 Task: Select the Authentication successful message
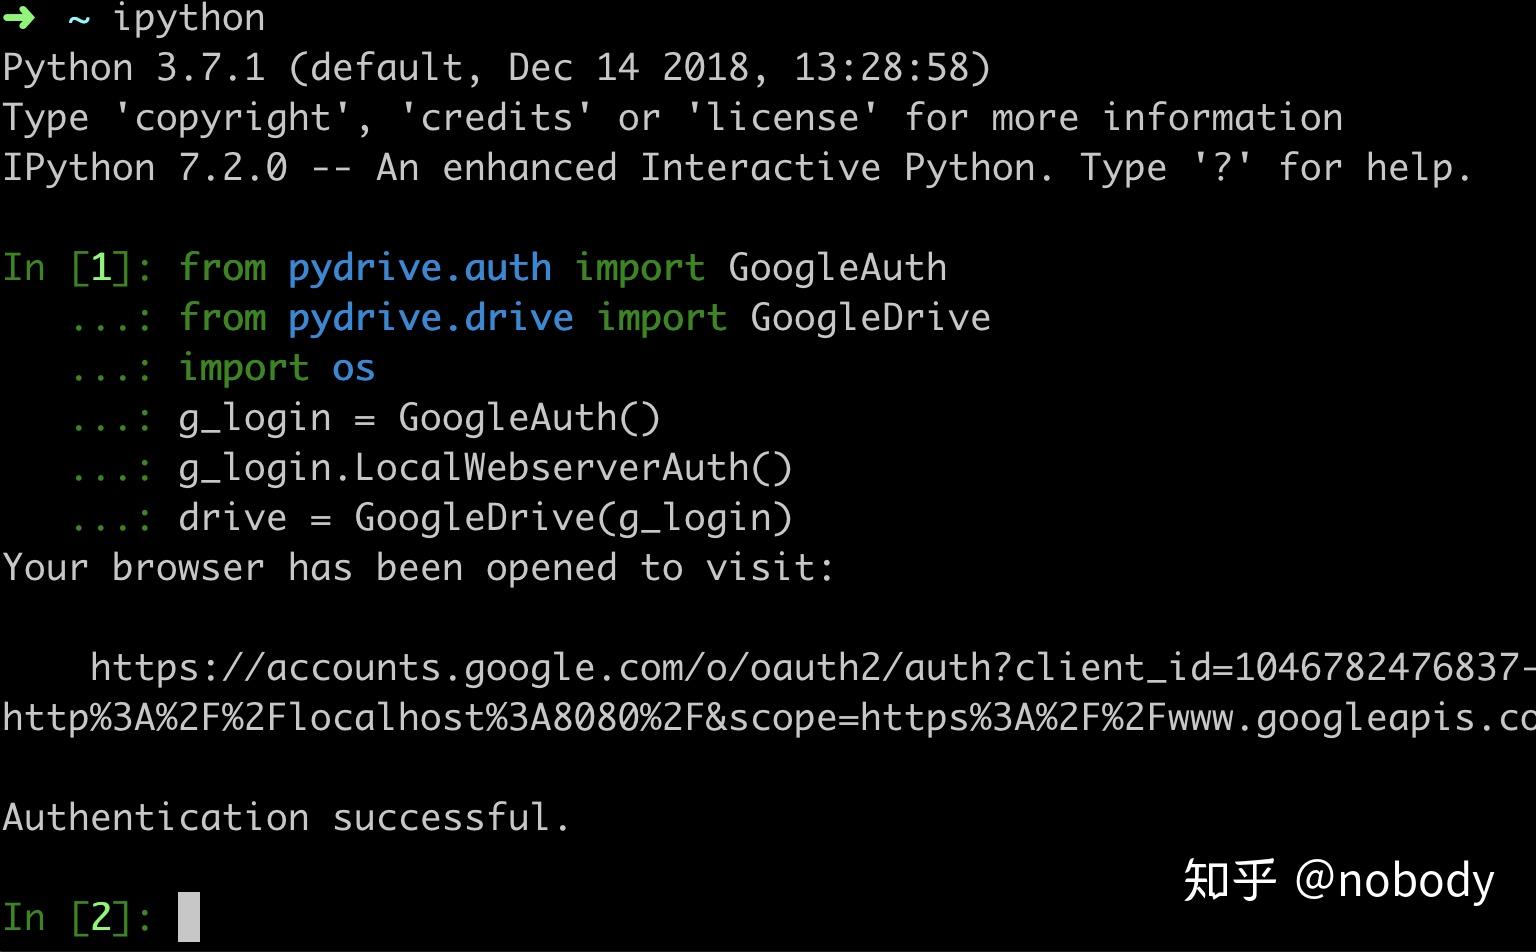pyautogui.click(x=285, y=817)
